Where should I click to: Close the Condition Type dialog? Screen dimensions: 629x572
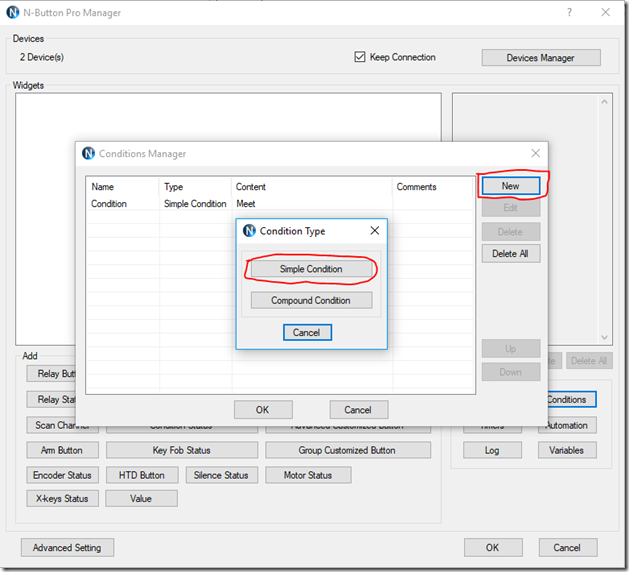click(375, 231)
